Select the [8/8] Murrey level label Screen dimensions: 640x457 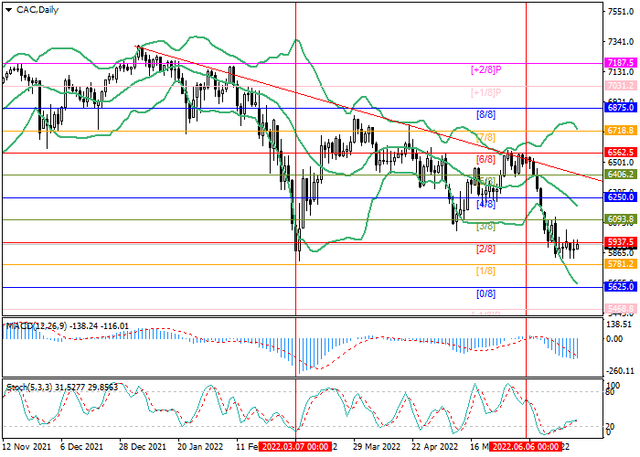[x=485, y=115]
